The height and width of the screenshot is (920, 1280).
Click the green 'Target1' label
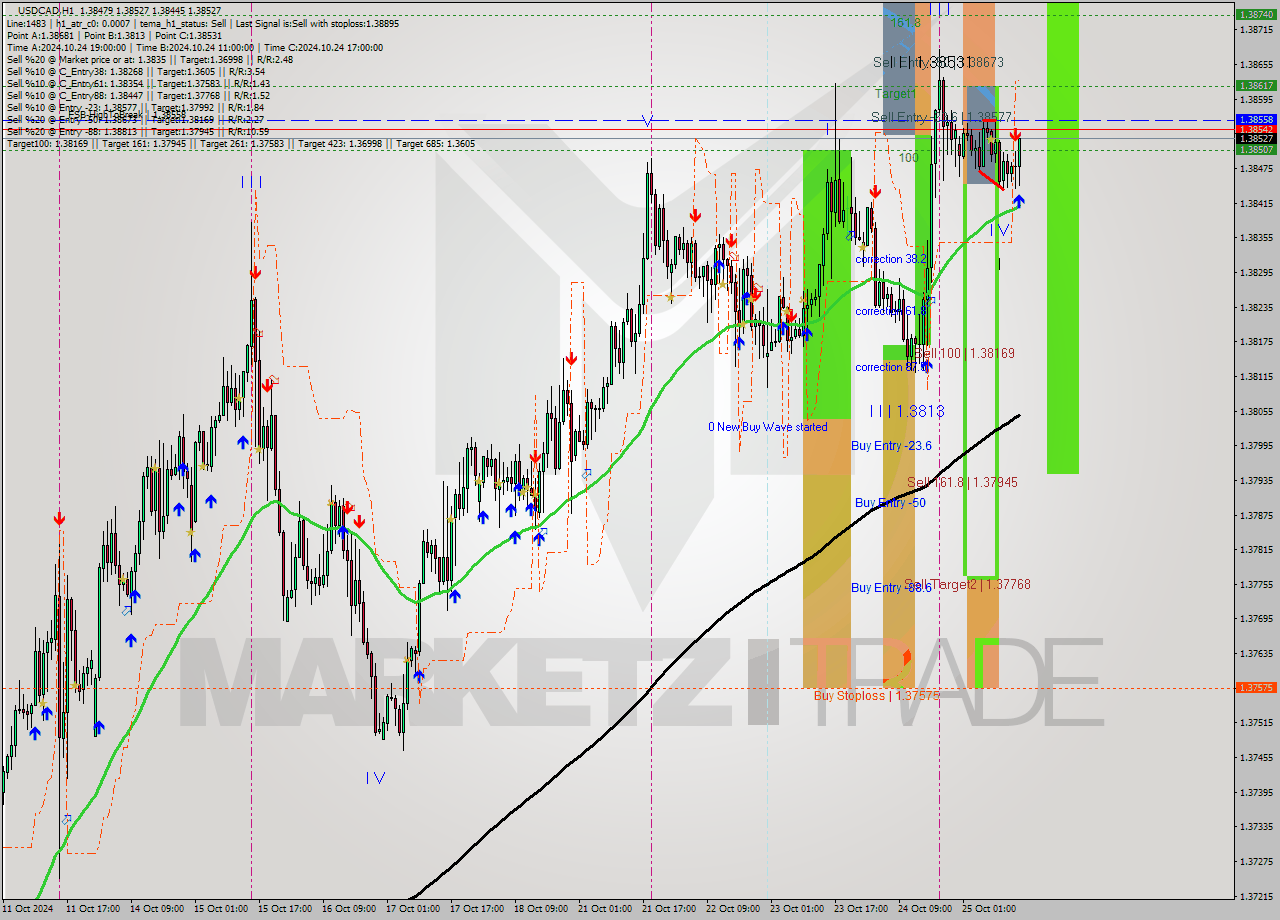(x=896, y=93)
